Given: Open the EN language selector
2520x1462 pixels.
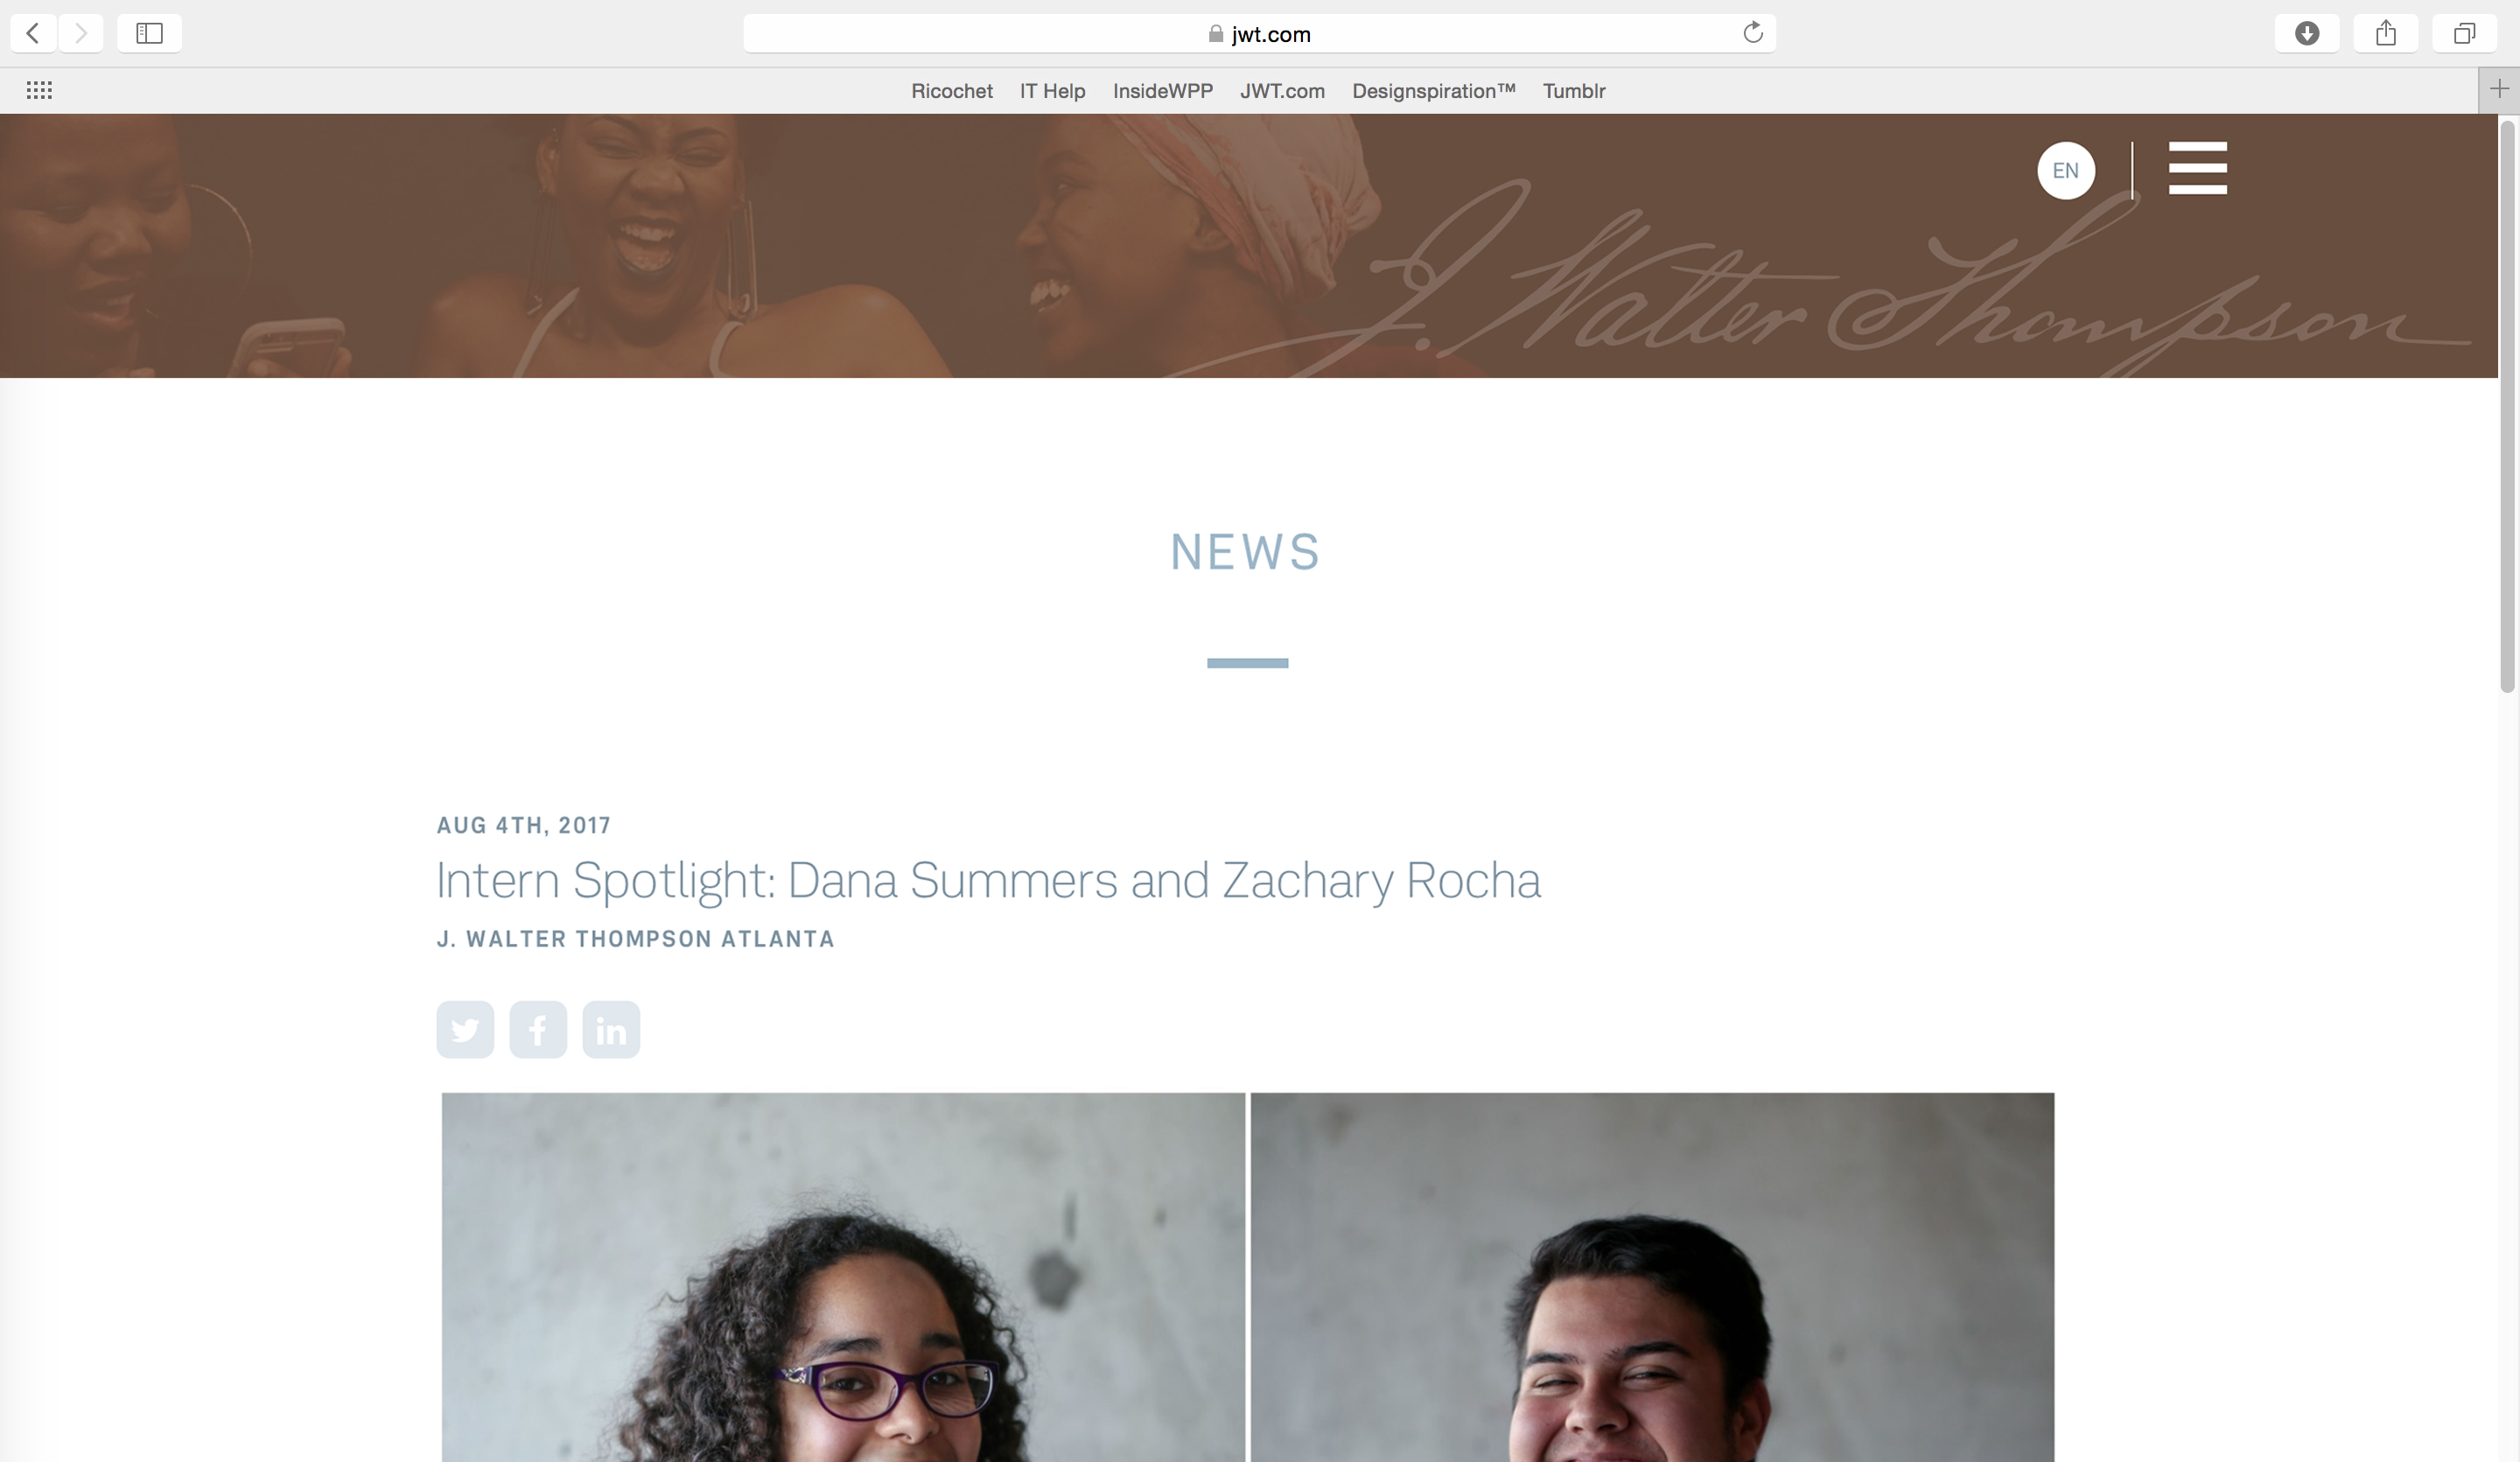Looking at the screenshot, I should click(2065, 170).
